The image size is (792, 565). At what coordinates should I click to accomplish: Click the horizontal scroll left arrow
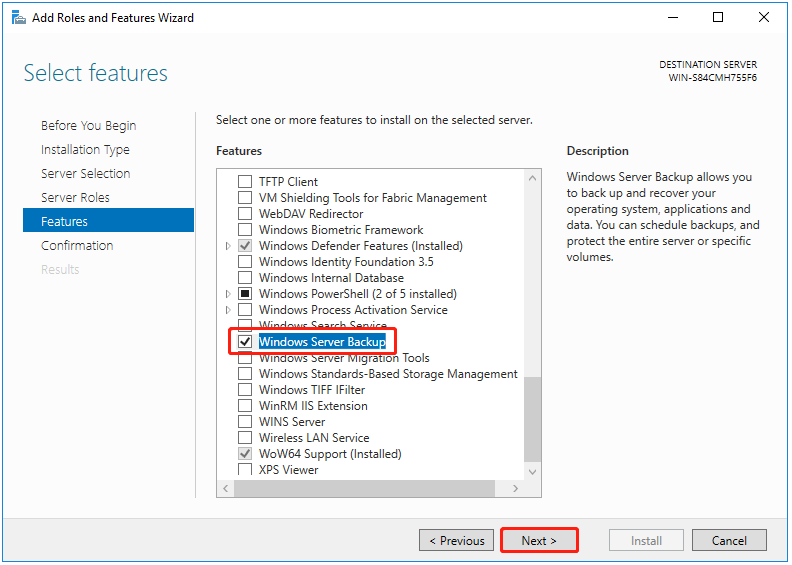226,488
